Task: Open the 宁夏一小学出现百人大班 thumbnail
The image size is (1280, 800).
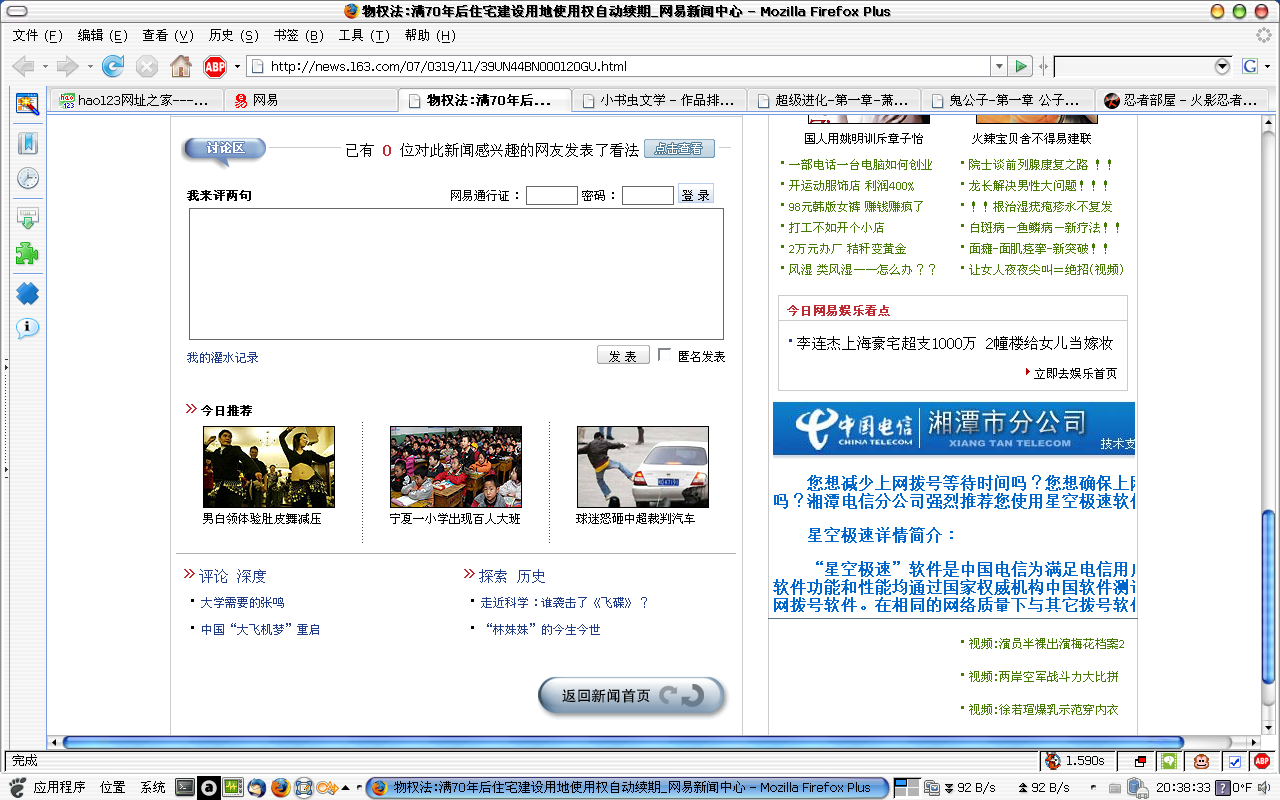Action: (456, 467)
